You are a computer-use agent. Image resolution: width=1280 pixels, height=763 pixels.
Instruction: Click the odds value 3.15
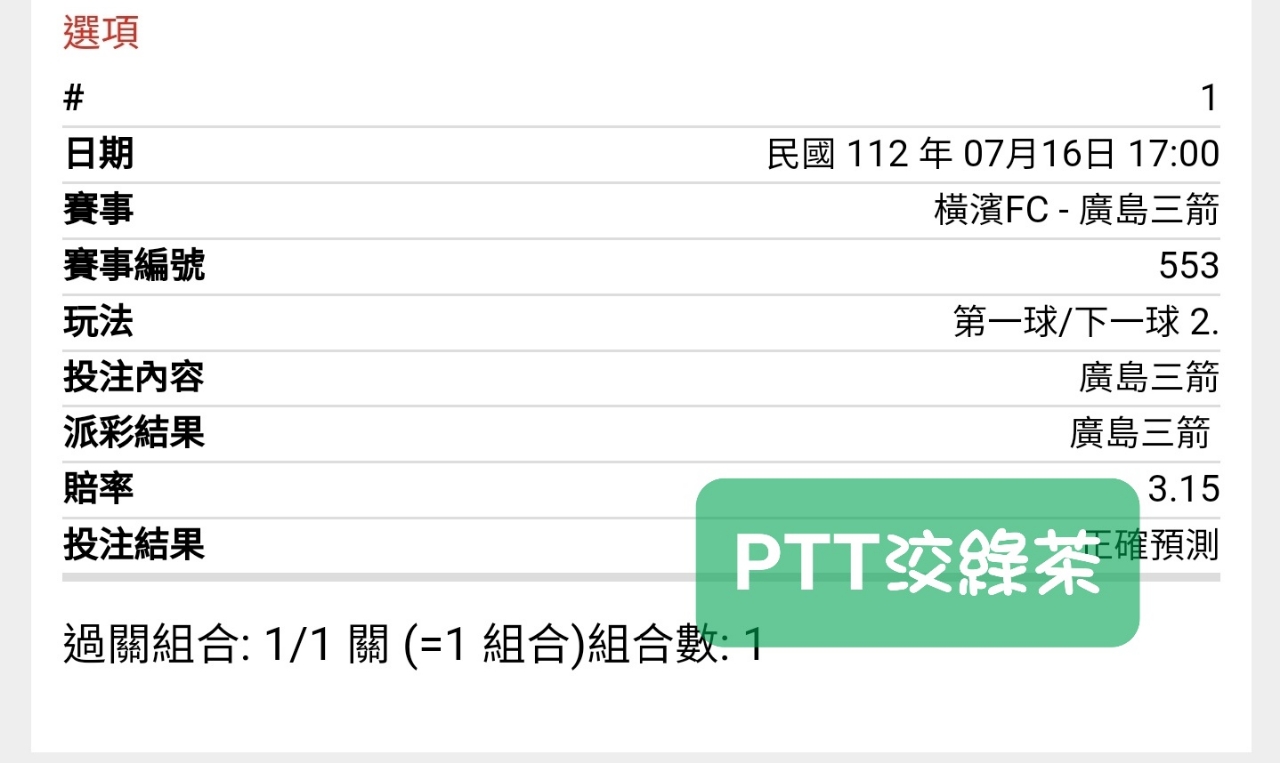pyautogui.click(x=1184, y=489)
